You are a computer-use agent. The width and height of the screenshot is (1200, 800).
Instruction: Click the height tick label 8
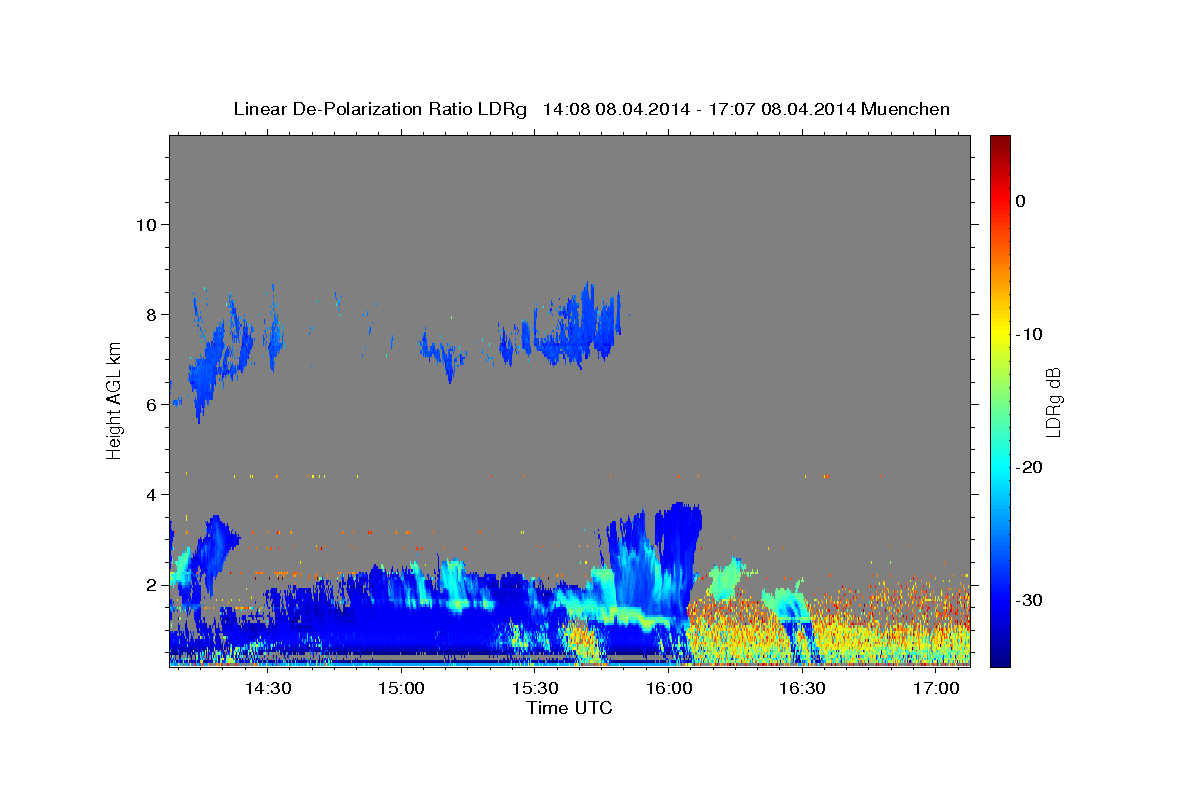(152, 314)
